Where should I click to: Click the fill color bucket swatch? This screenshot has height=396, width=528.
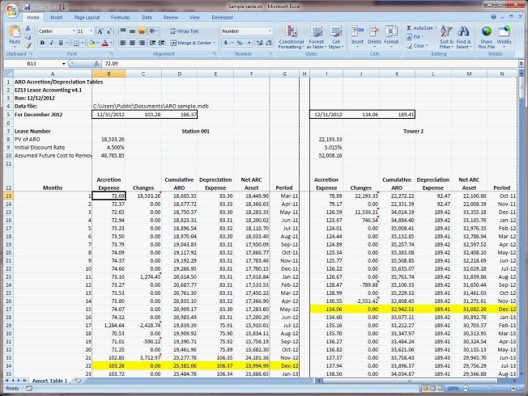[x=91, y=43]
